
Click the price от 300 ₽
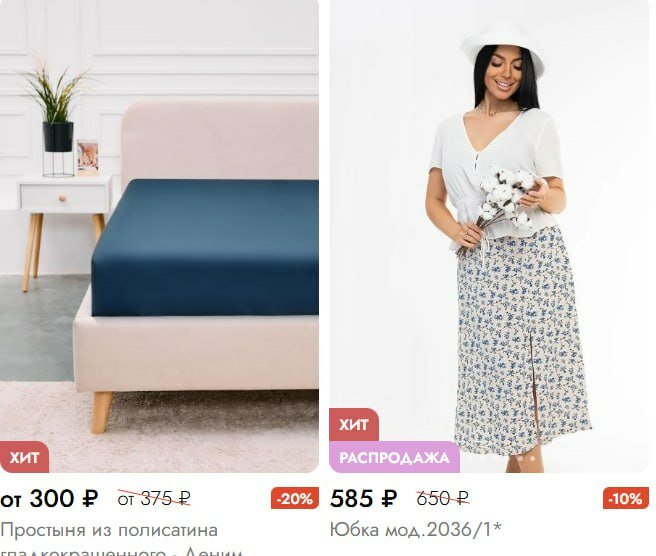(49, 499)
